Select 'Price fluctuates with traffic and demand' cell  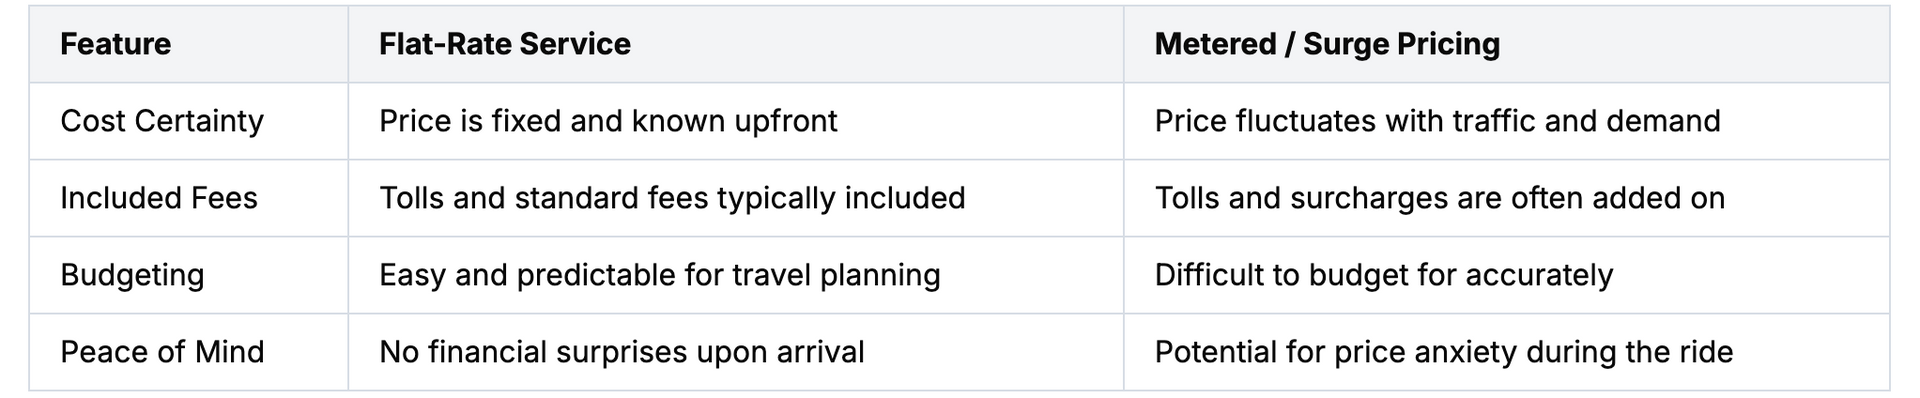[1437, 121]
